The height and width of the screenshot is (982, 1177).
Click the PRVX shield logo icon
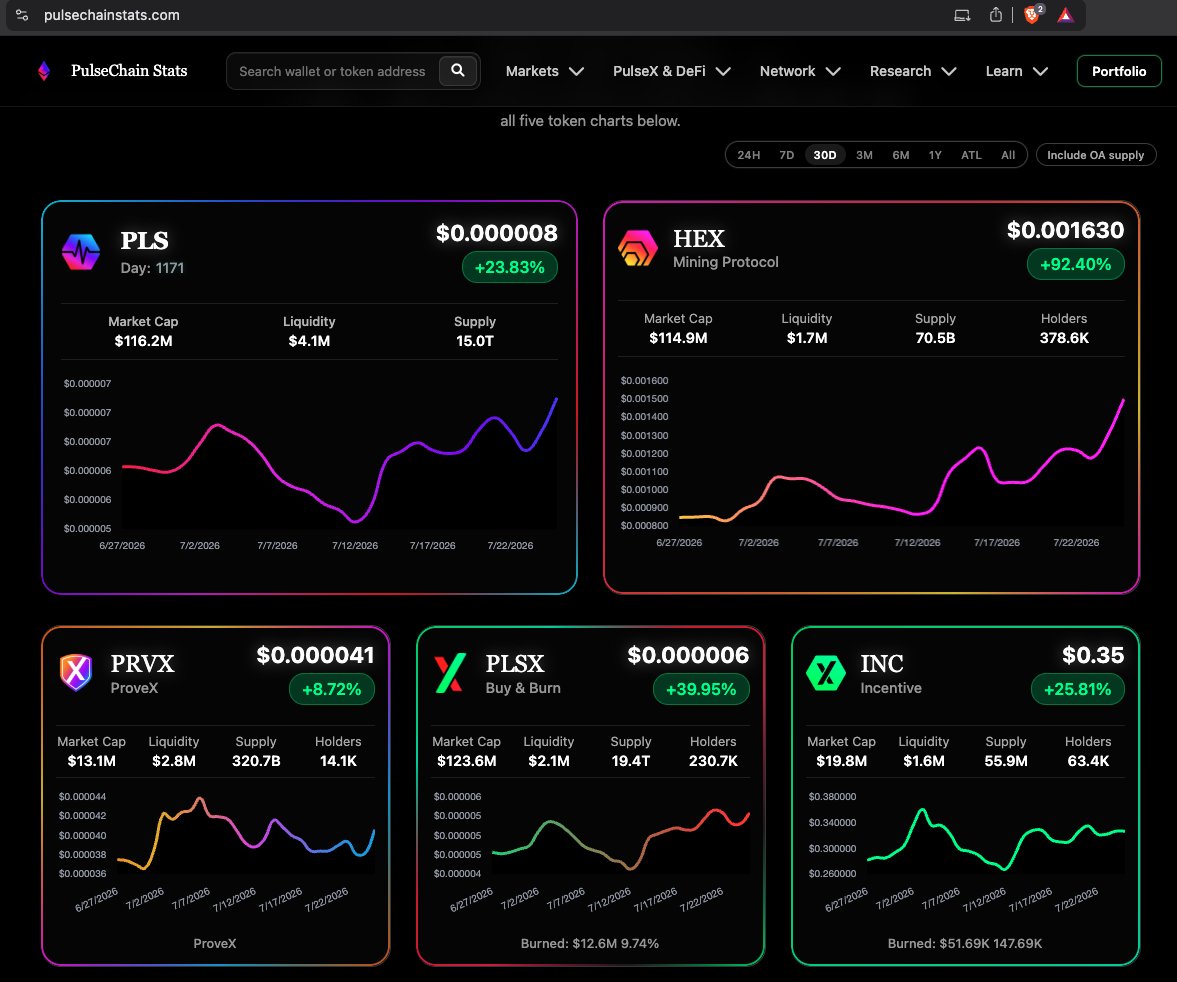(x=76, y=672)
